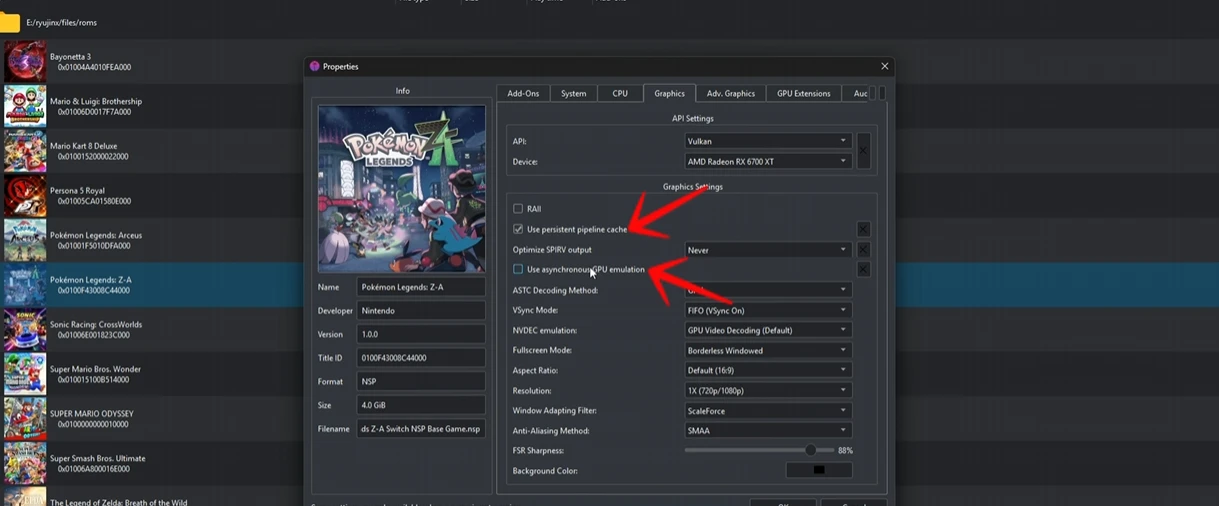Open the Anti-Aliasing Method dropdown
Screen dimensions: 1219x506
[767, 431]
